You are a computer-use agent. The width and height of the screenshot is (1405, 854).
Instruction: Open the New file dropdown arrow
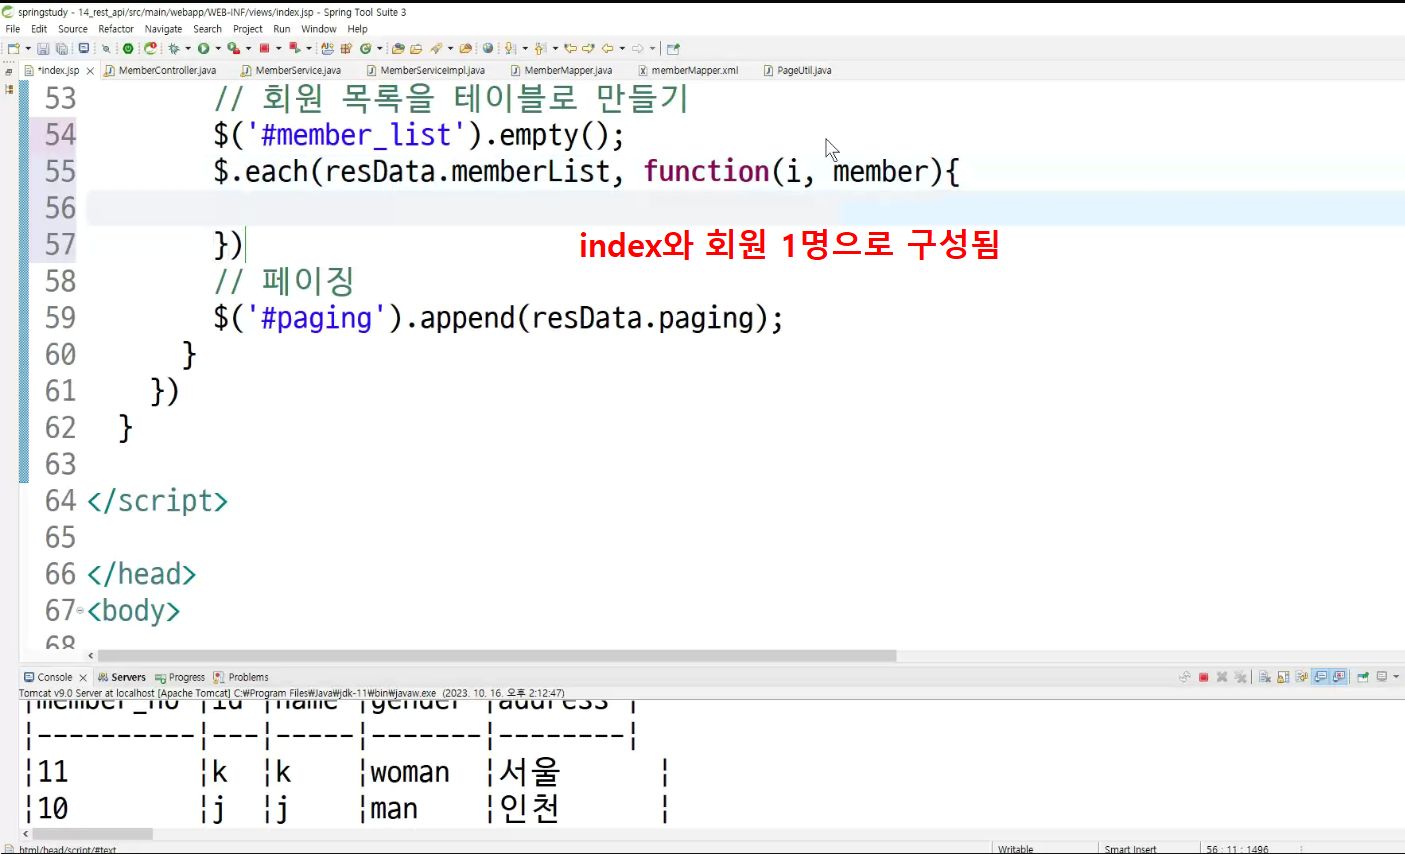[28, 48]
